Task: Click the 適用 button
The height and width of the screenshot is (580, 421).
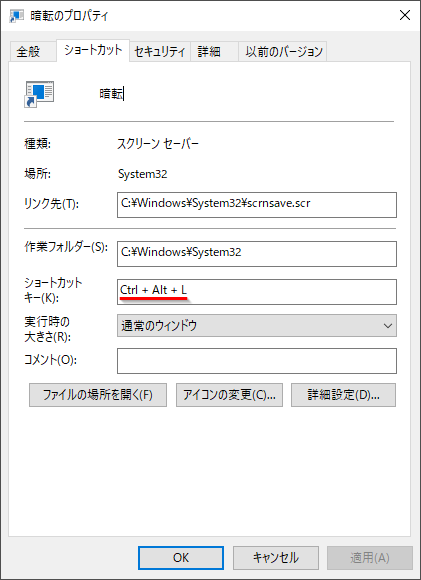Action: (x=370, y=558)
